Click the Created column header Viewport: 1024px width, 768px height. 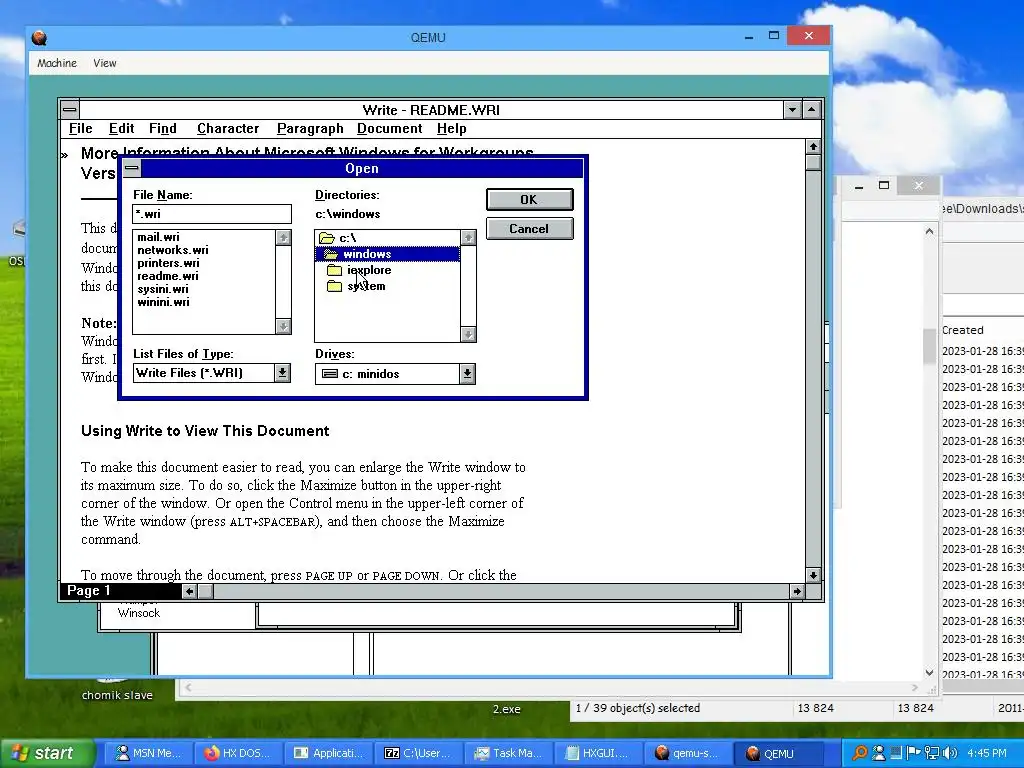[x=963, y=330]
